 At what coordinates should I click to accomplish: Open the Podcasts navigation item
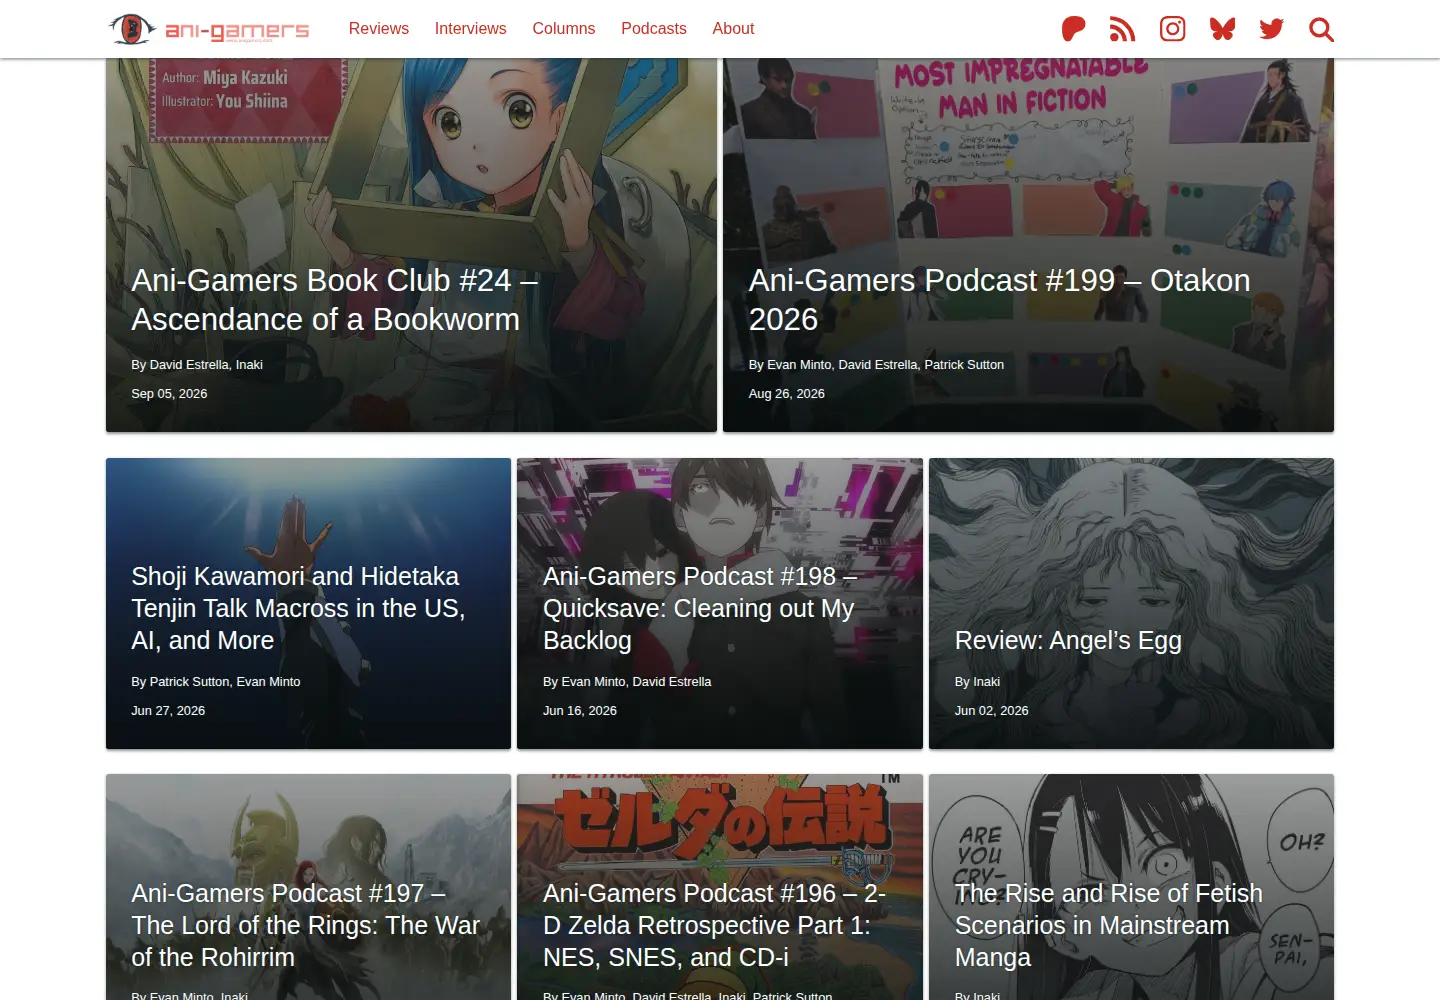tap(654, 29)
